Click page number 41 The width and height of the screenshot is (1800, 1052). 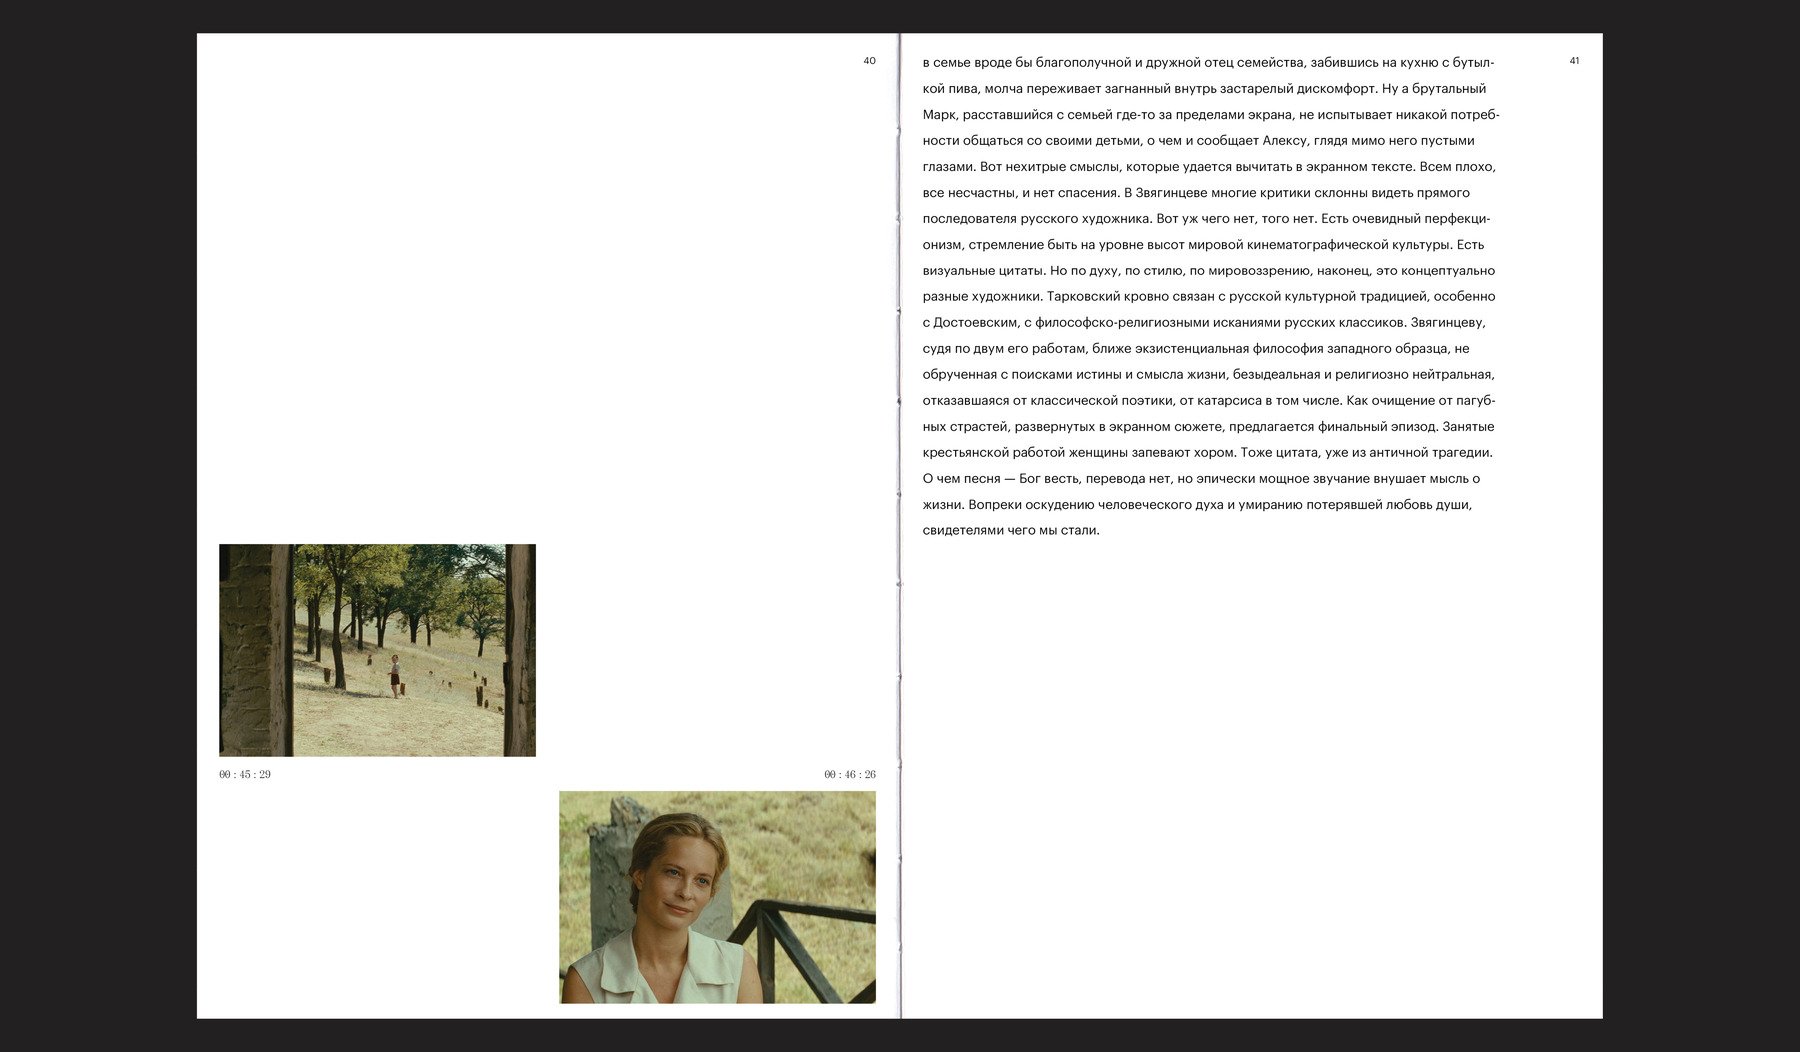click(x=1574, y=61)
